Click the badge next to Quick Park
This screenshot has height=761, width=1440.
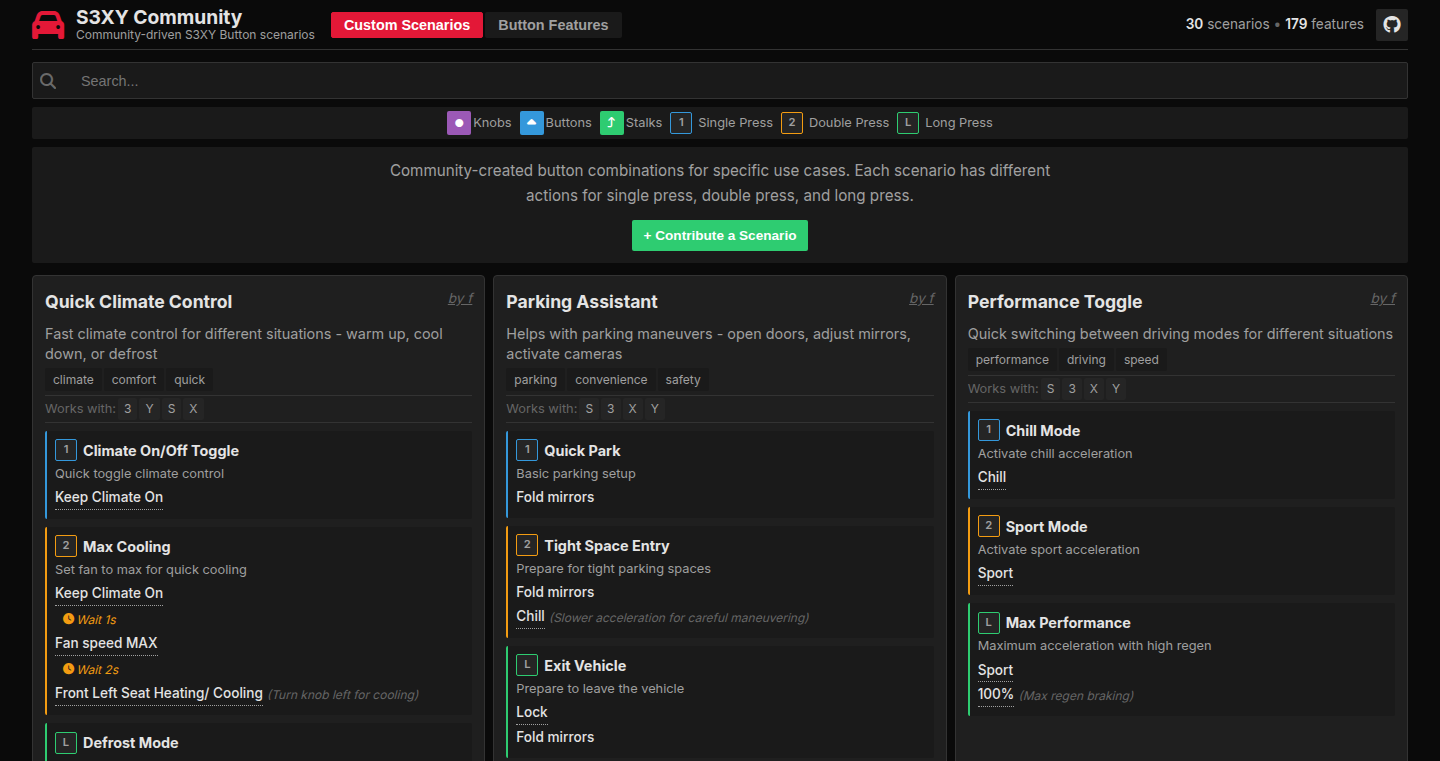(x=527, y=450)
